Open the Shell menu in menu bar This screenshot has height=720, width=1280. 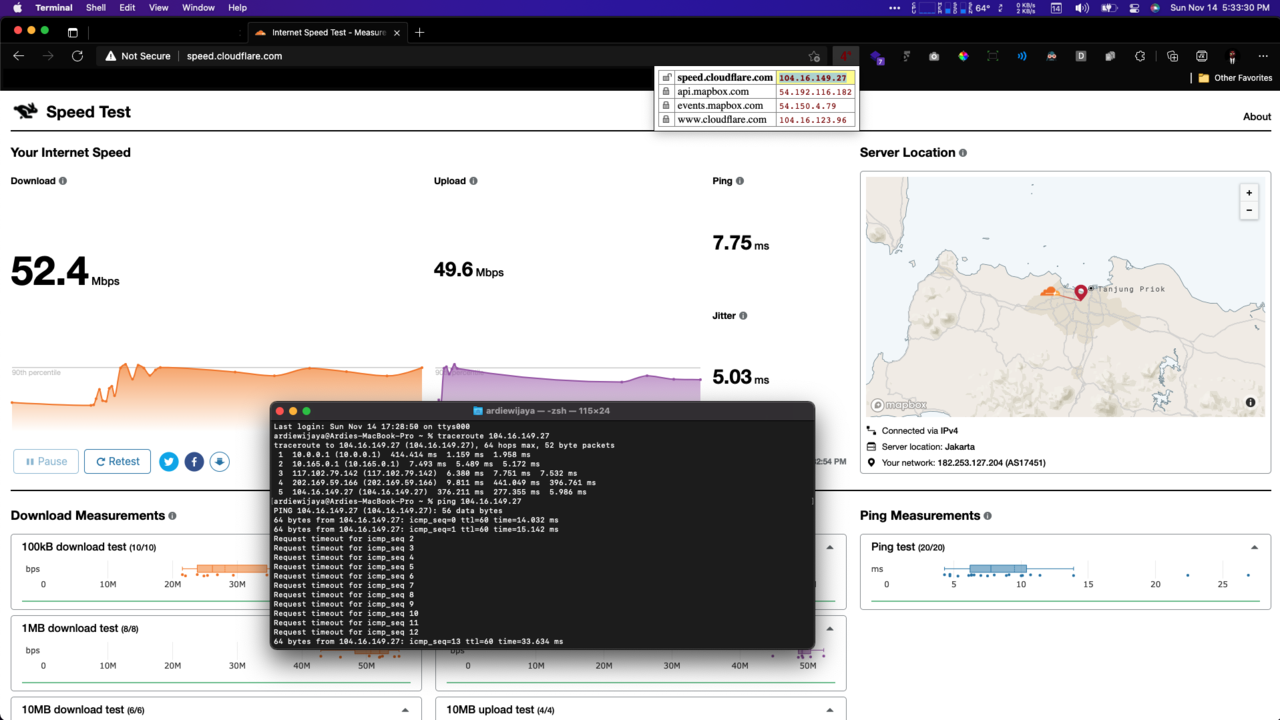tap(96, 8)
